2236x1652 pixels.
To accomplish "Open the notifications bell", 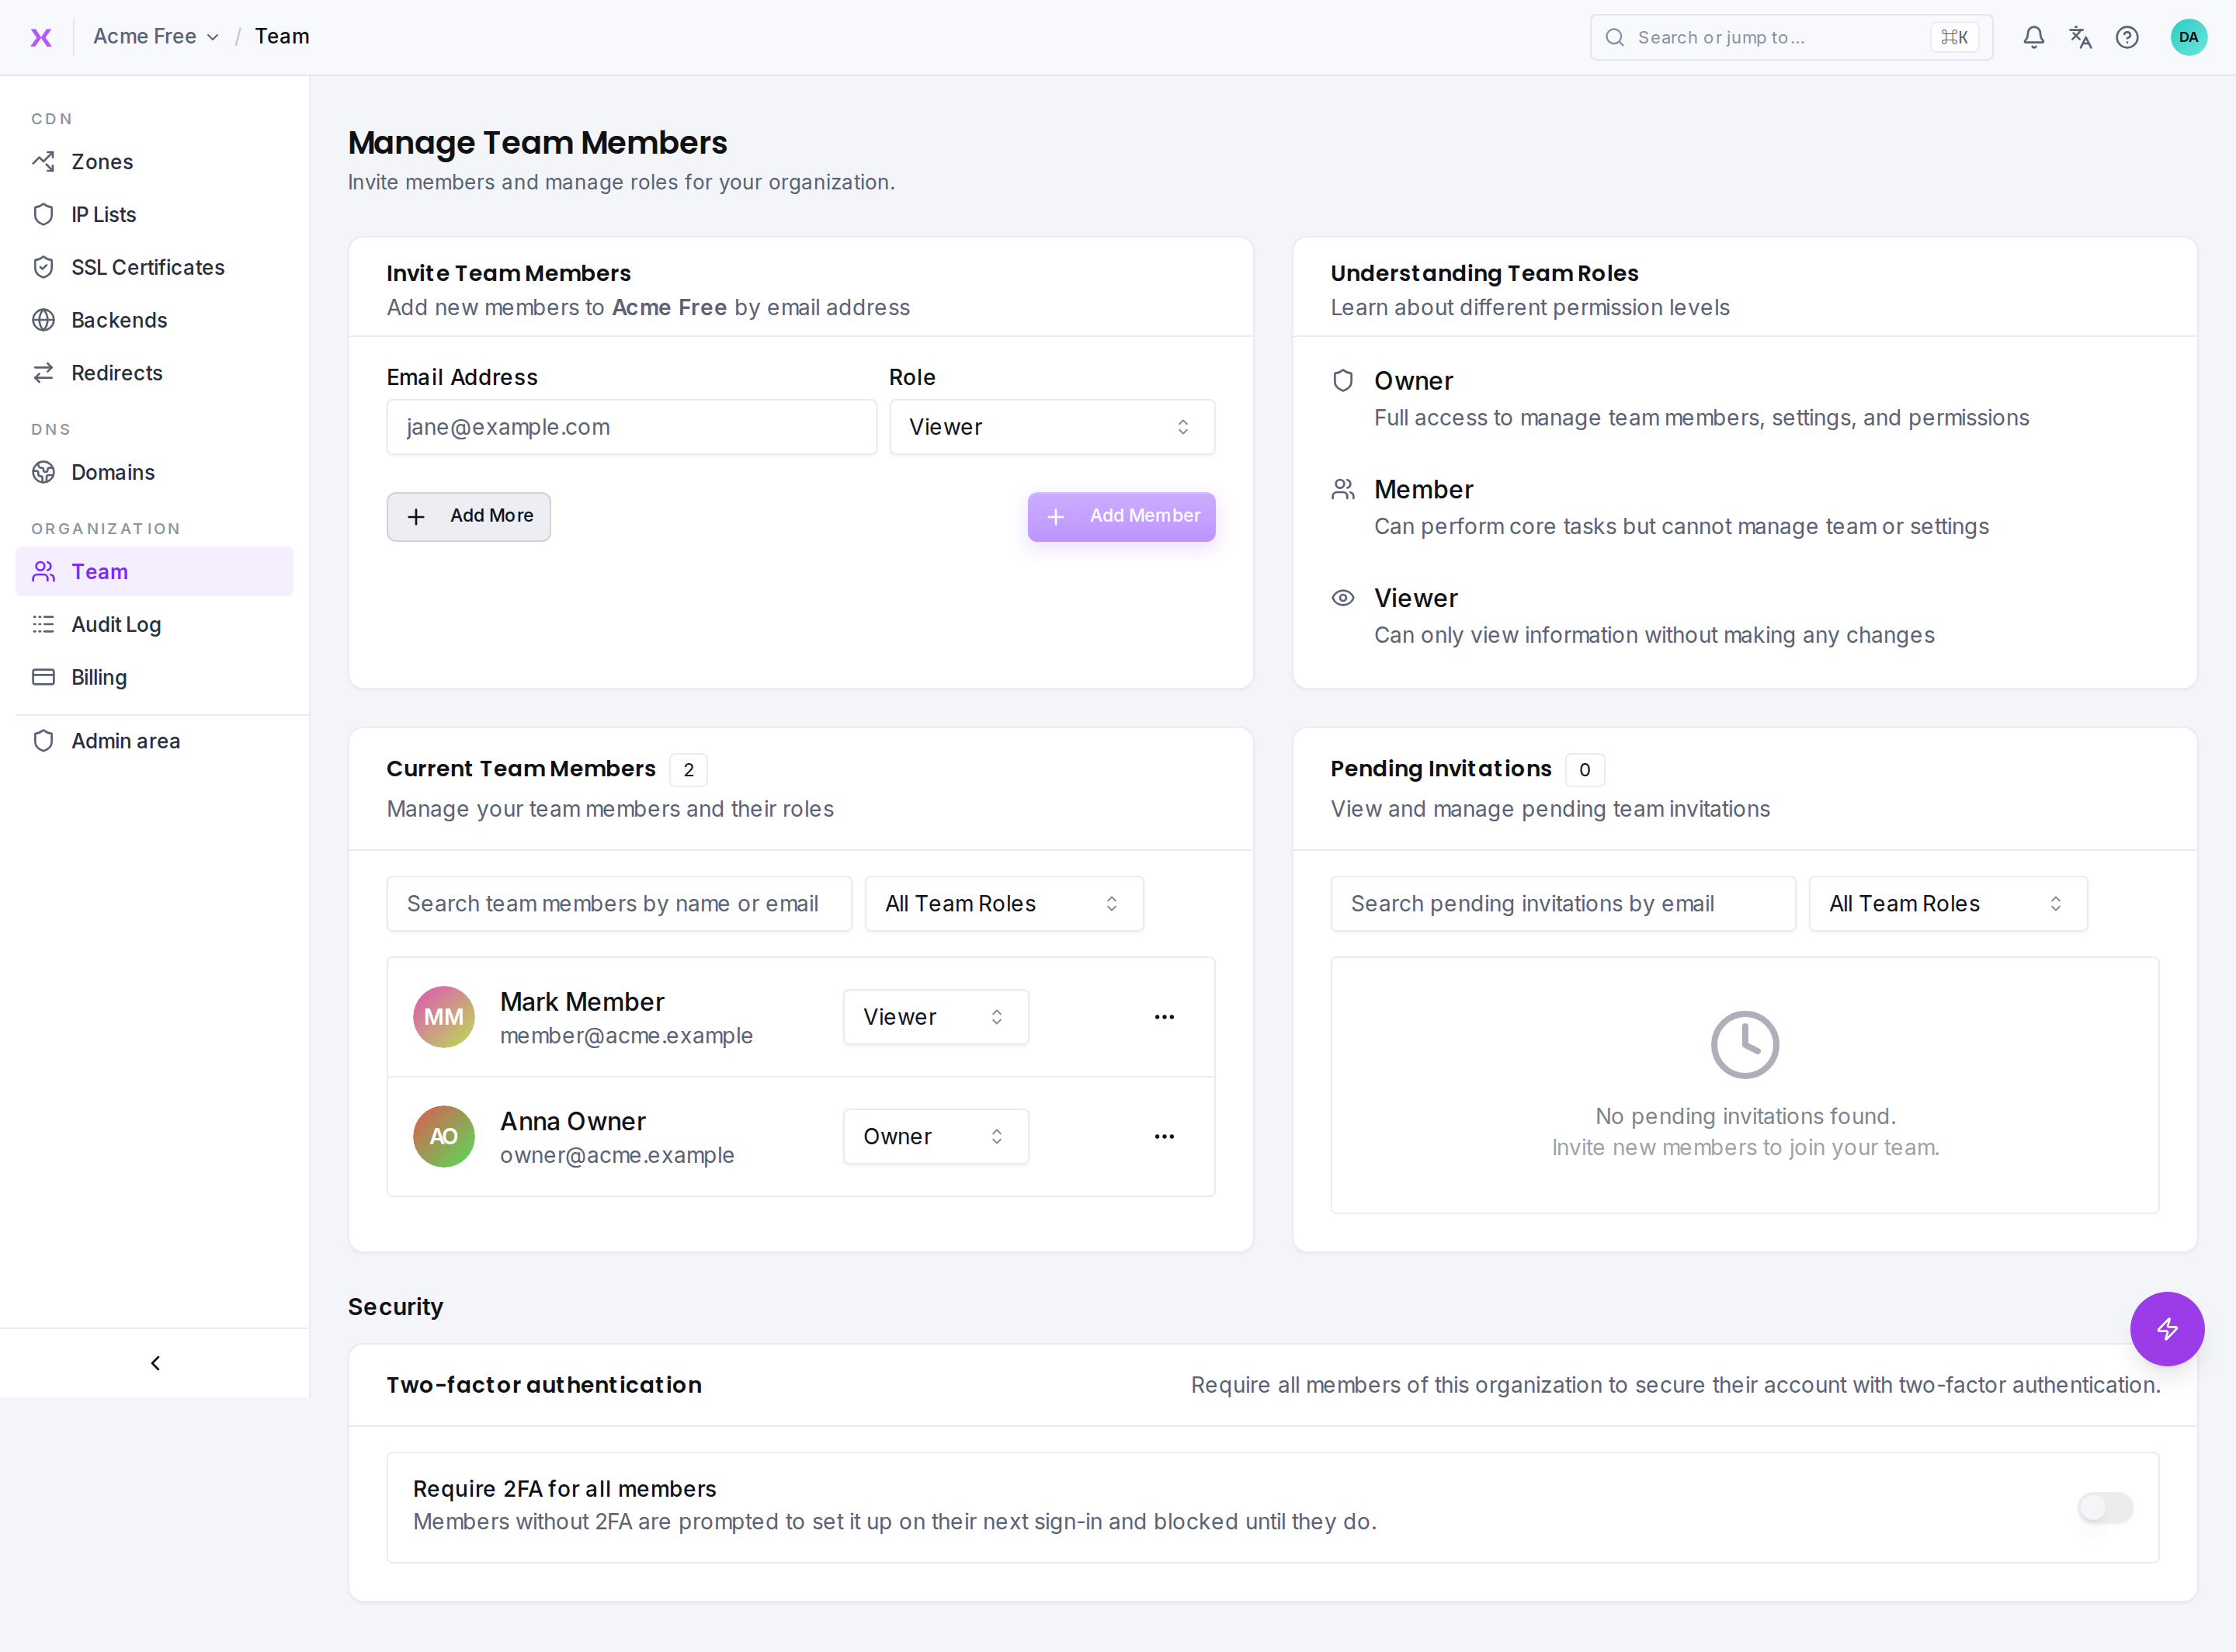I will tap(2033, 37).
